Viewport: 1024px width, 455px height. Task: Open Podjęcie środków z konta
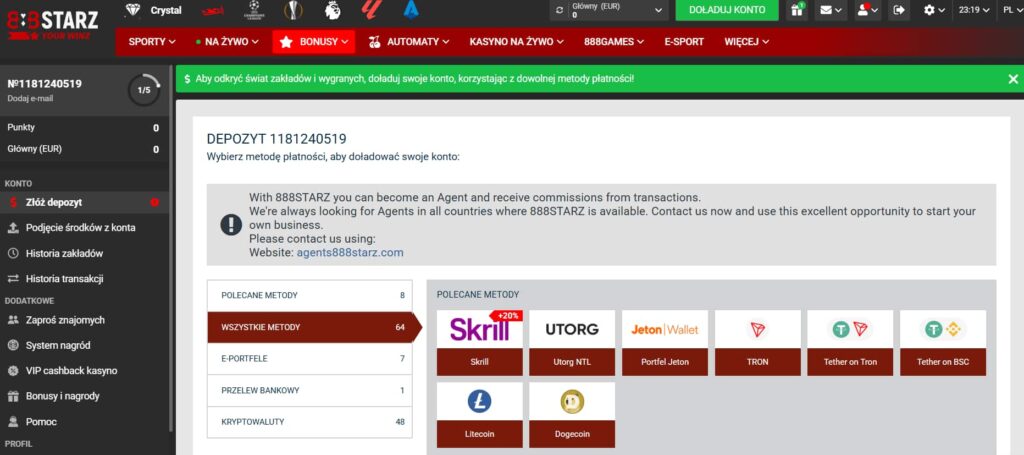point(84,228)
